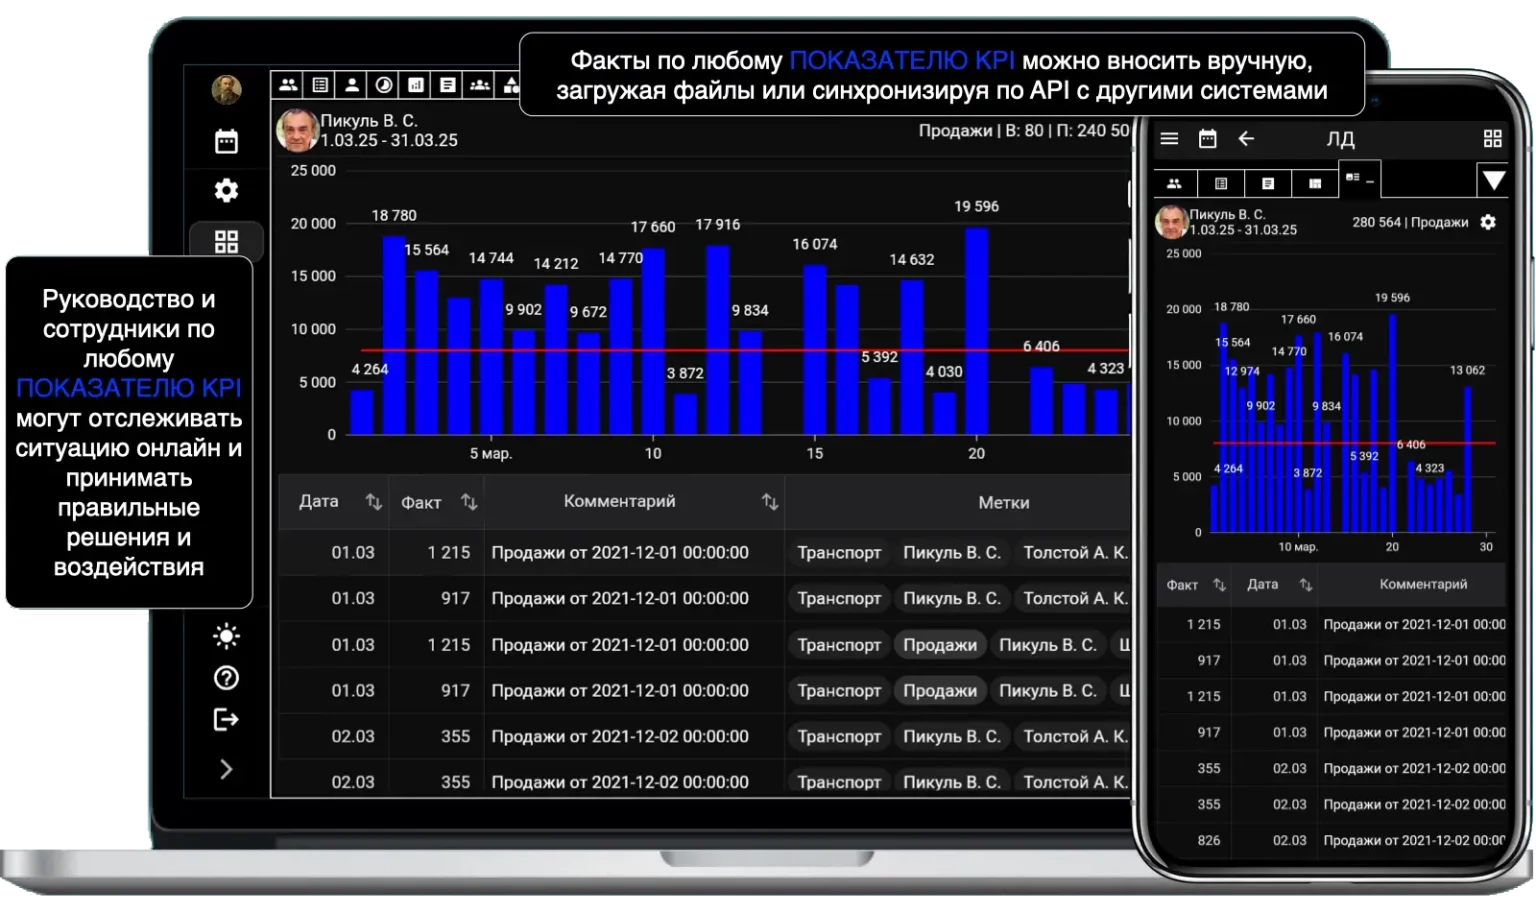
Task: Click the 3 872 bar in laptop chart
Action: 685,414
